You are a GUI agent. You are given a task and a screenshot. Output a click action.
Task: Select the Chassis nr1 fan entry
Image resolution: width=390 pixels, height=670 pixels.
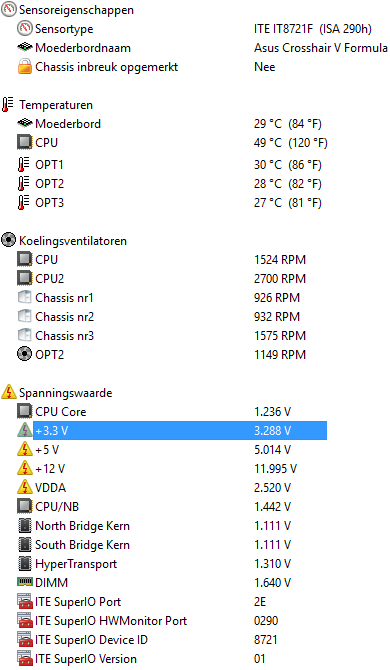[x=161, y=297]
